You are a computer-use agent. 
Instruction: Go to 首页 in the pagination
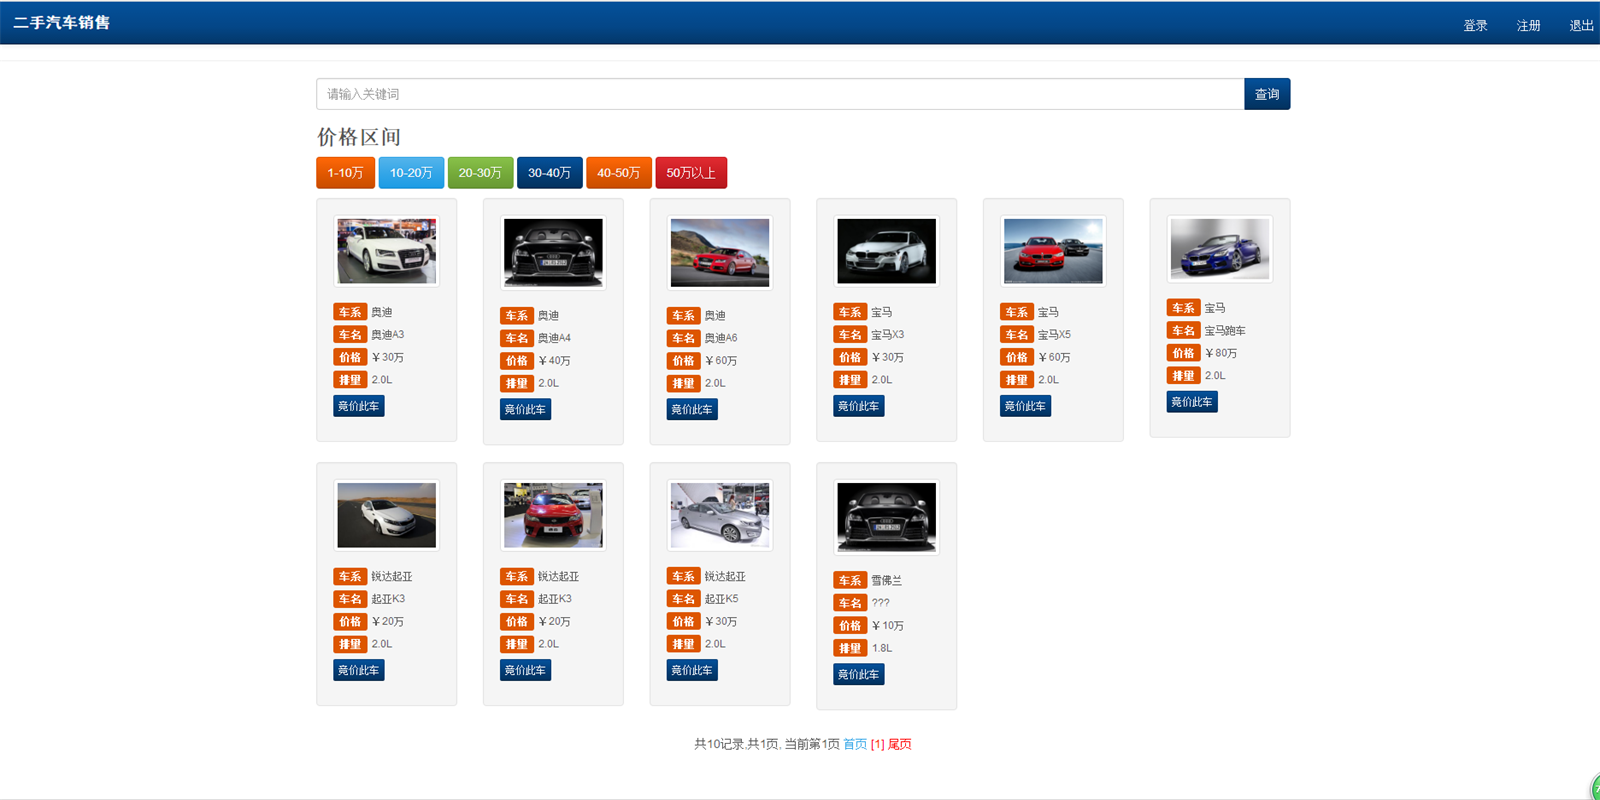[x=855, y=744]
